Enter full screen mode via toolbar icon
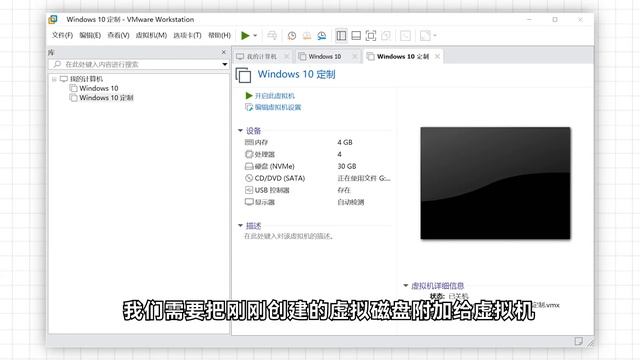The image size is (640, 360). point(371,36)
